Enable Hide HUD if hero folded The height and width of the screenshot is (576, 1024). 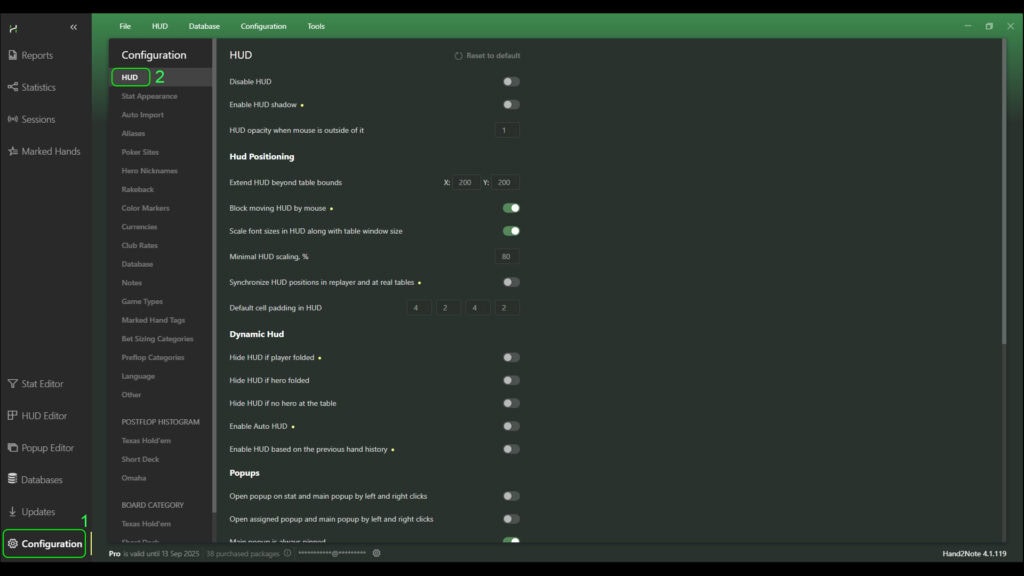[x=511, y=380]
